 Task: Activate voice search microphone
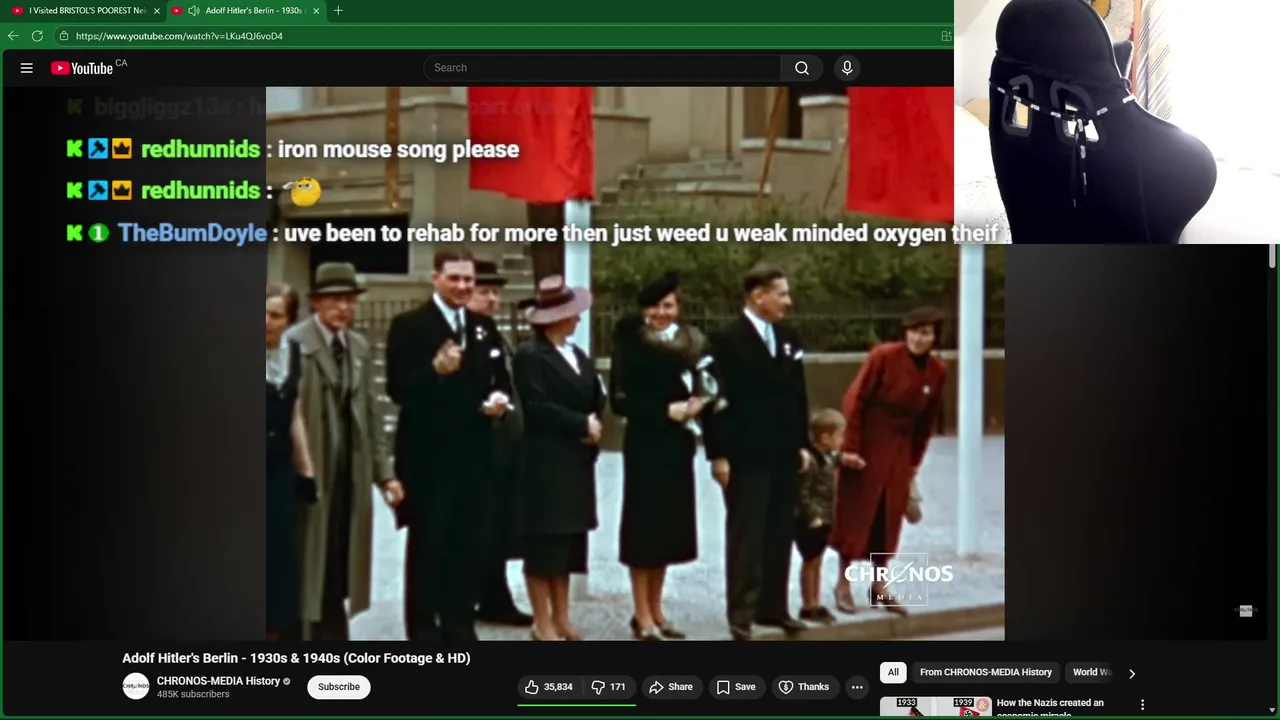847,68
